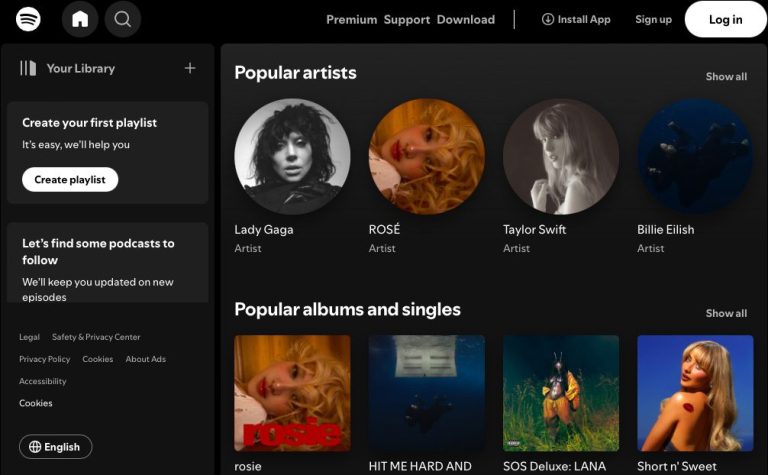This screenshot has width=768, height=475.
Task: Click the Popular artists heading
Action: coord(295,72)
